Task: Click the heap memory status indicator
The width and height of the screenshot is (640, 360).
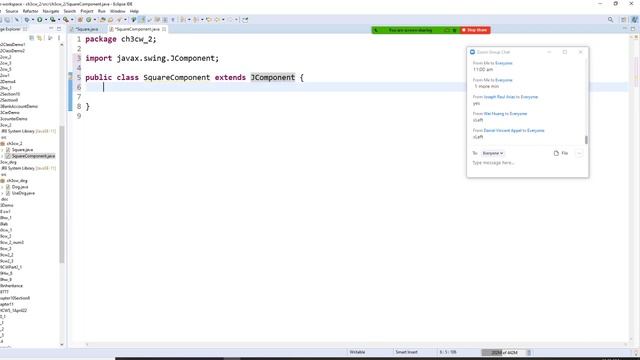Action: [x=504, y=352]
